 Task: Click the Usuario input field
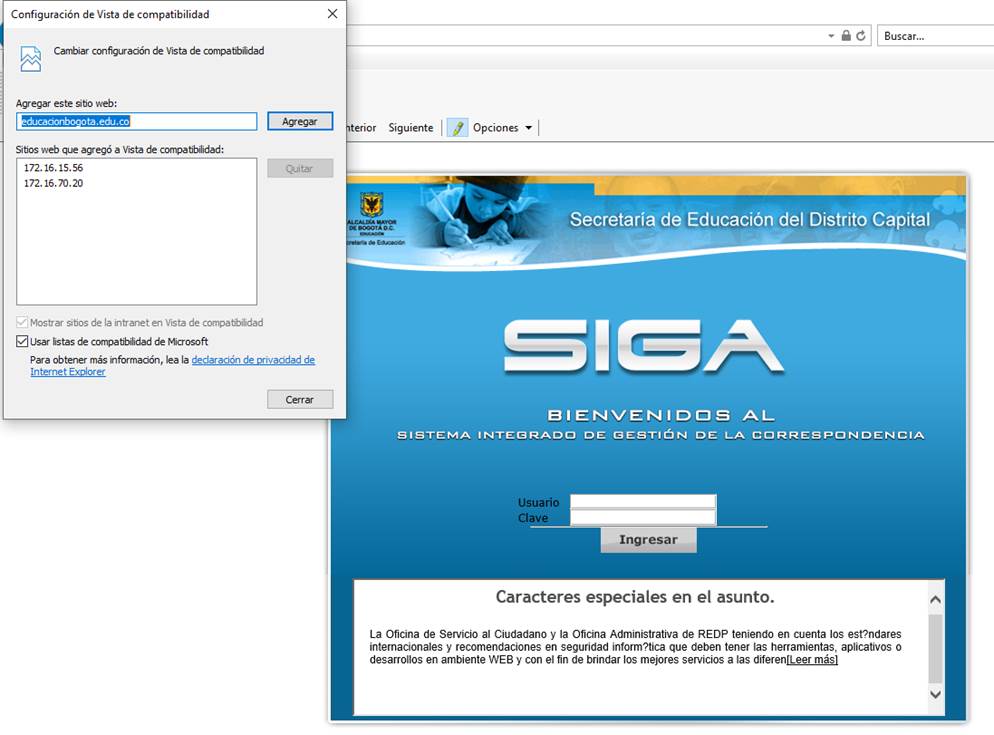[x=643, y=502]
